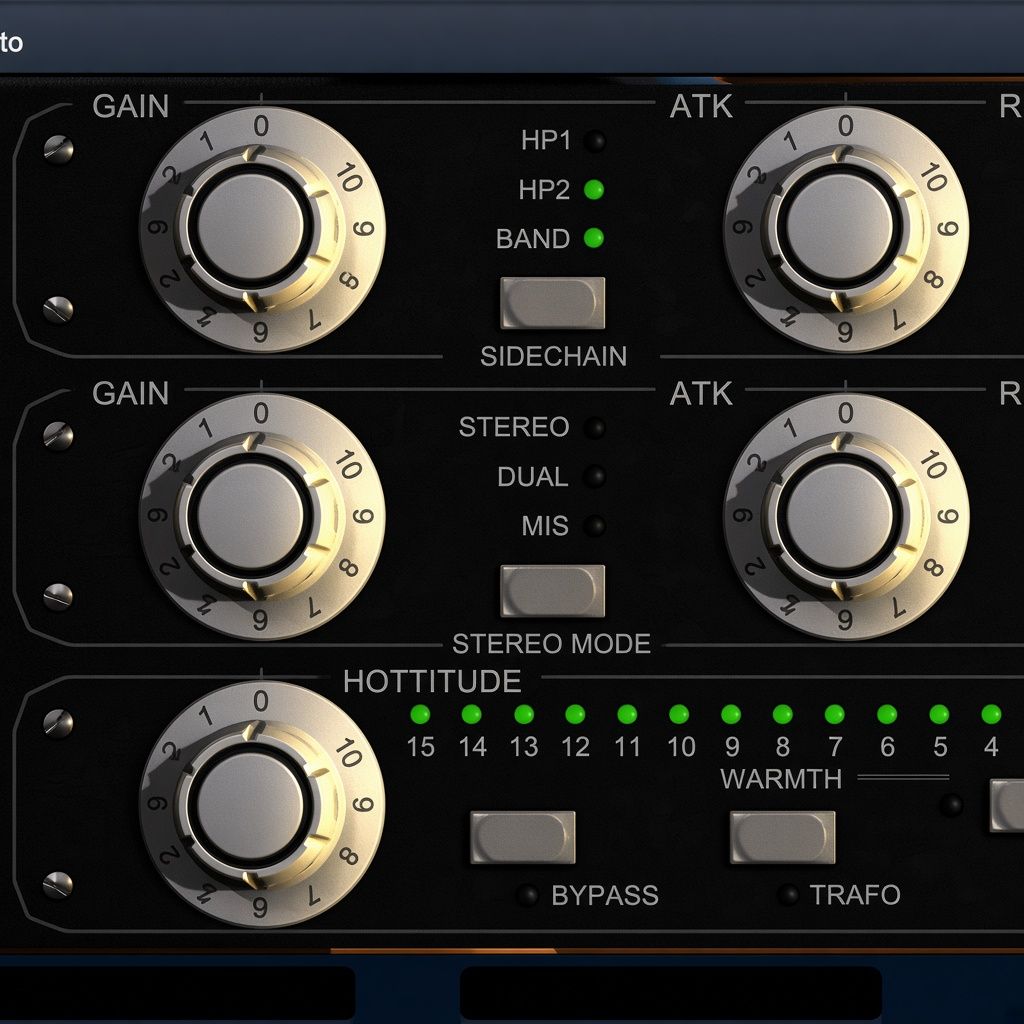
Task: Click the black display field at bottom center
Action: (x=671, y=993)
